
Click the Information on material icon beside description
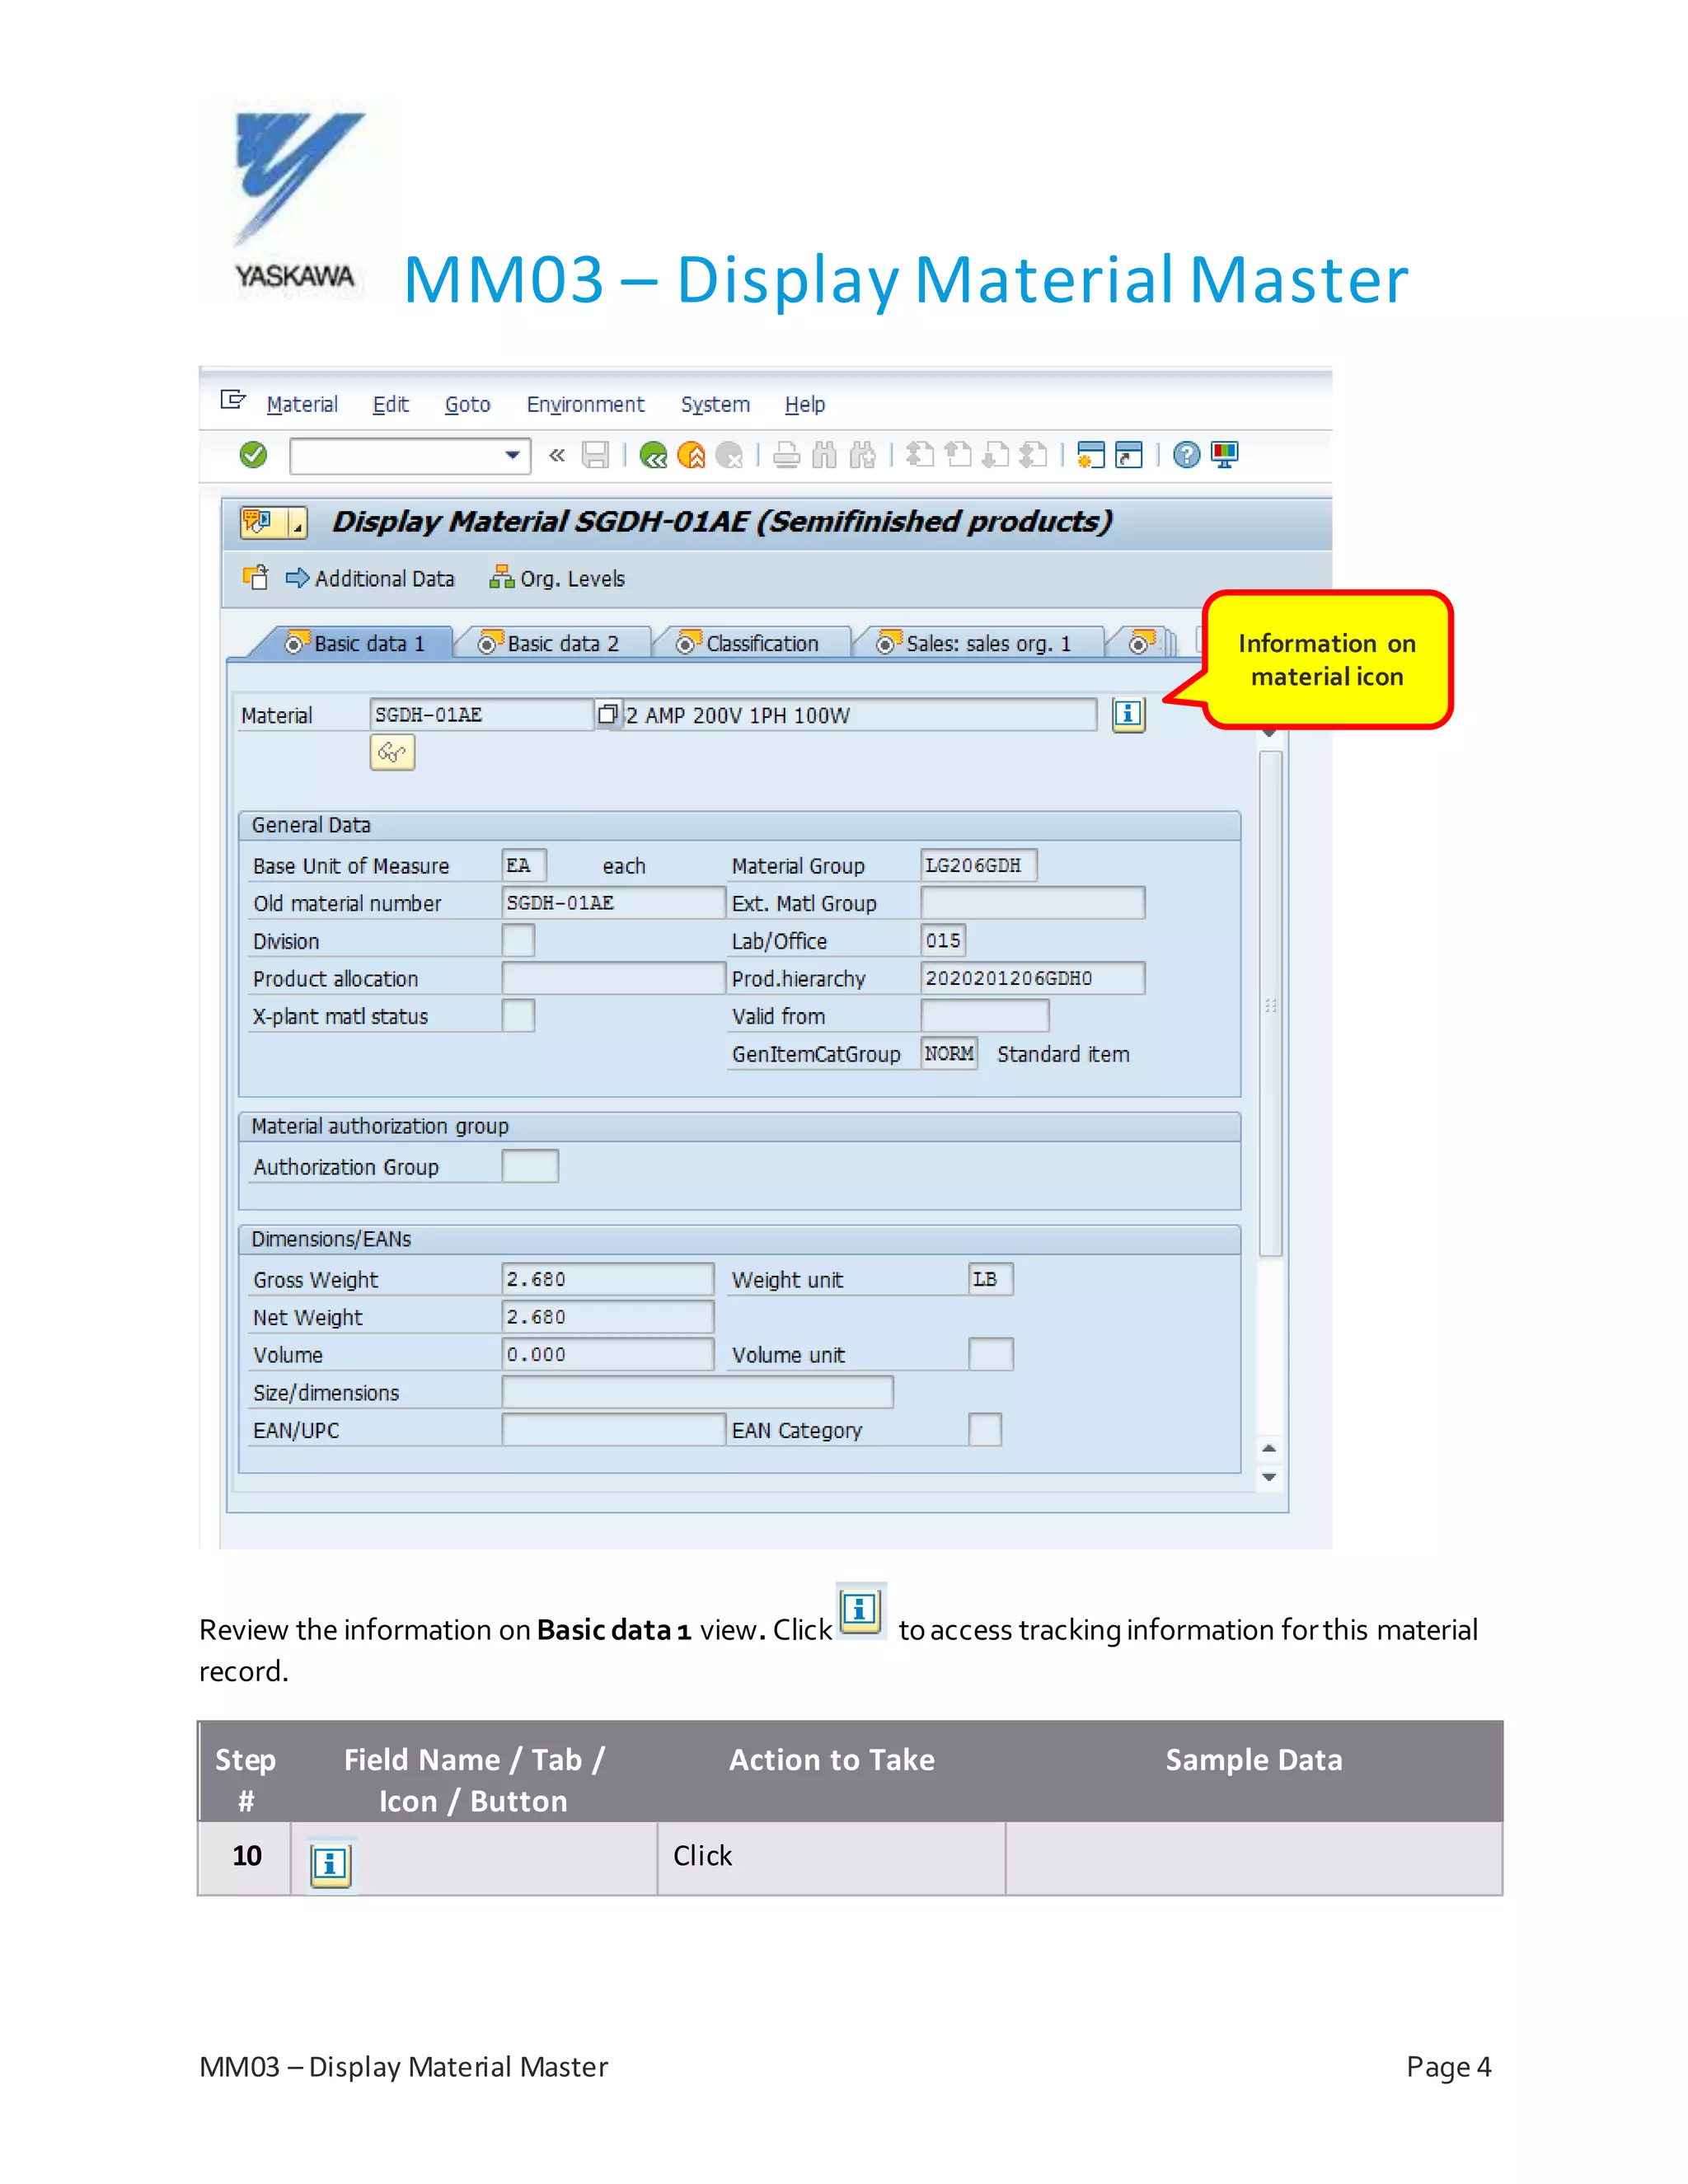pos(1129,715)
